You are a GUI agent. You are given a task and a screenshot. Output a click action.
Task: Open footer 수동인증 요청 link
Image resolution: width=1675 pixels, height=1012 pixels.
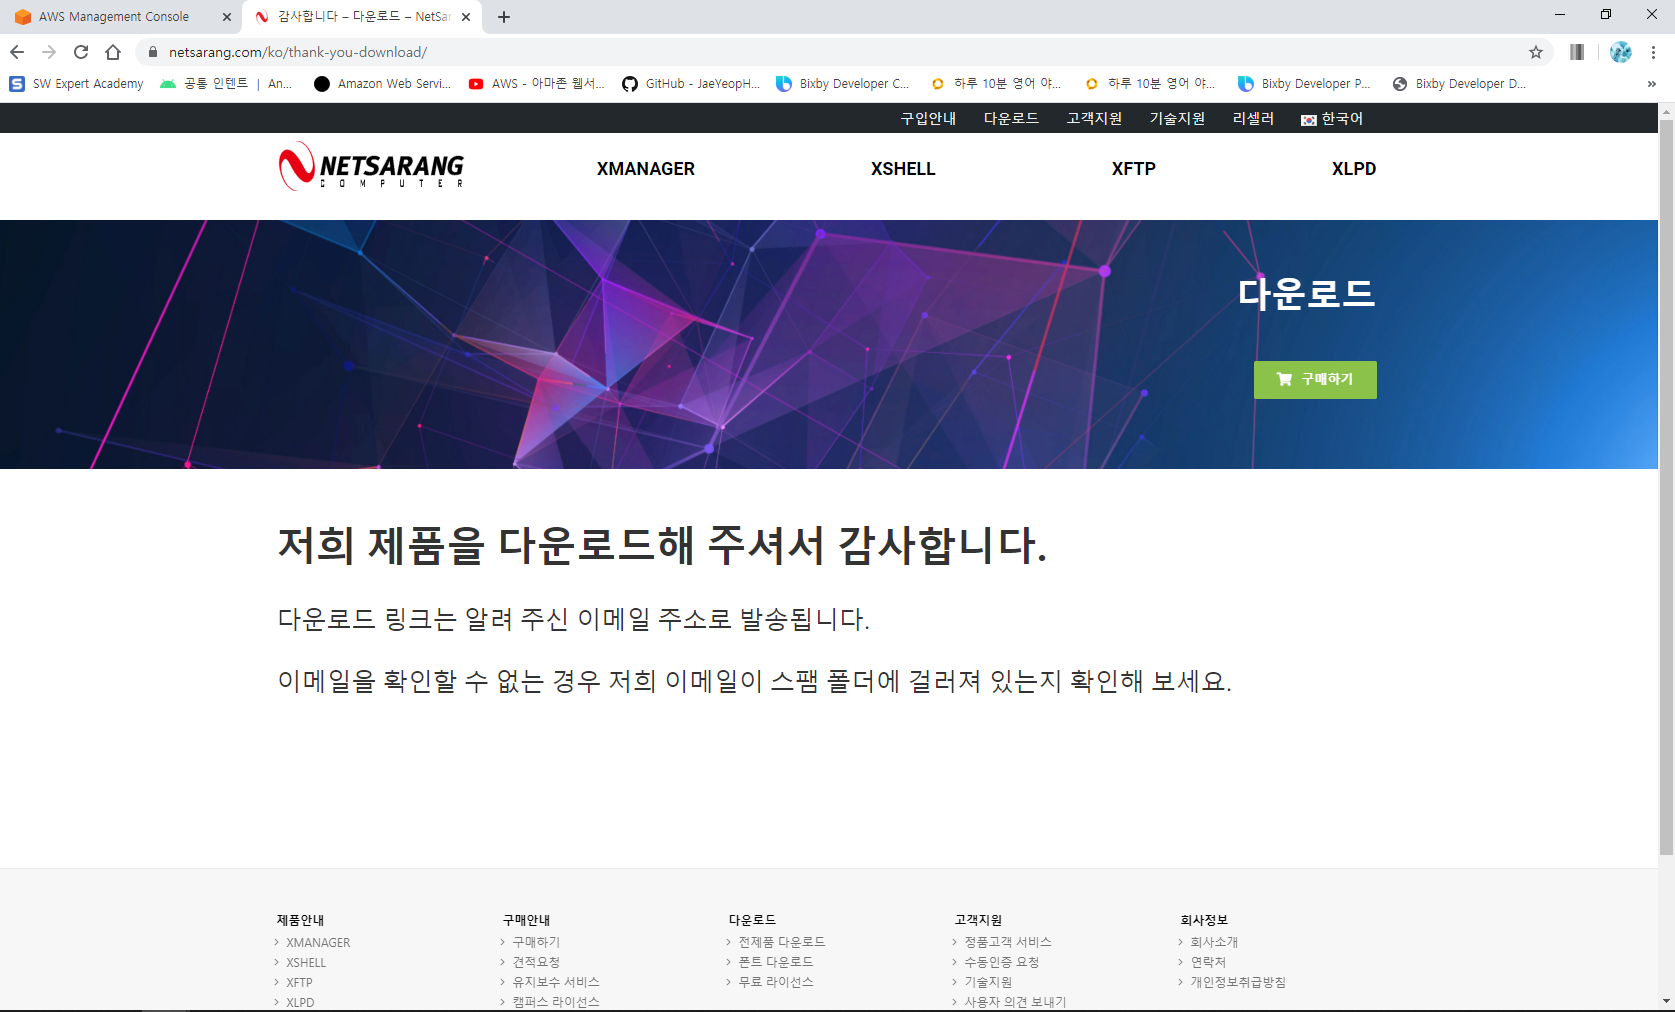tap(1002, 962)
